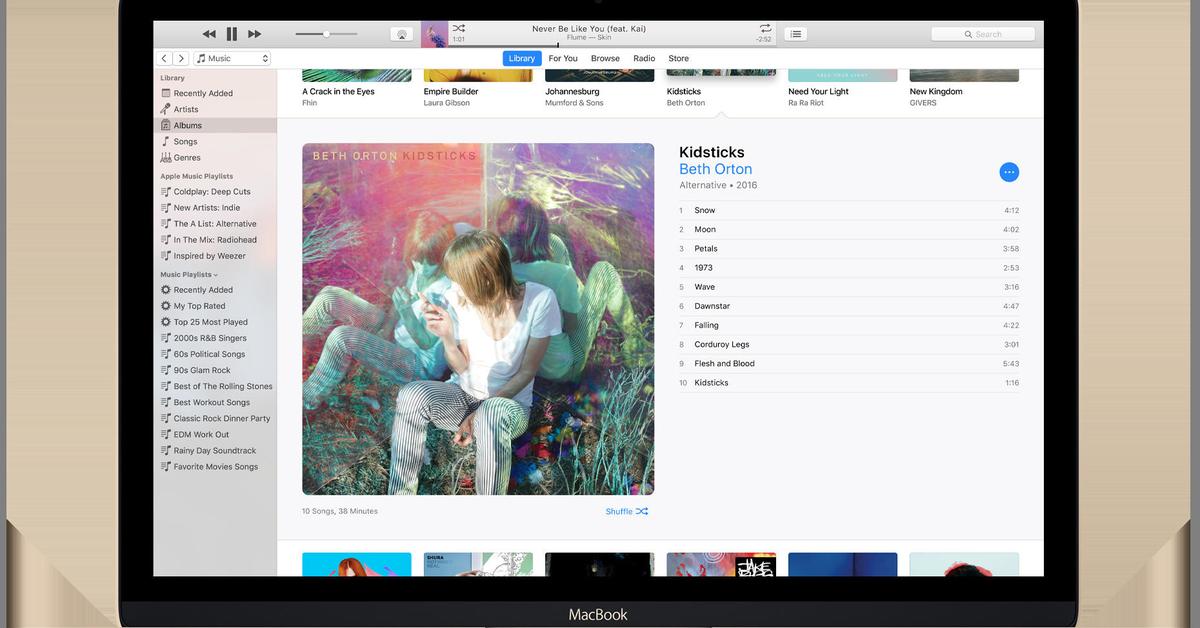This screenshot has height=628, width=1200.
Task: Open the EDM Work Out playlist
Action: coord(215,434)
